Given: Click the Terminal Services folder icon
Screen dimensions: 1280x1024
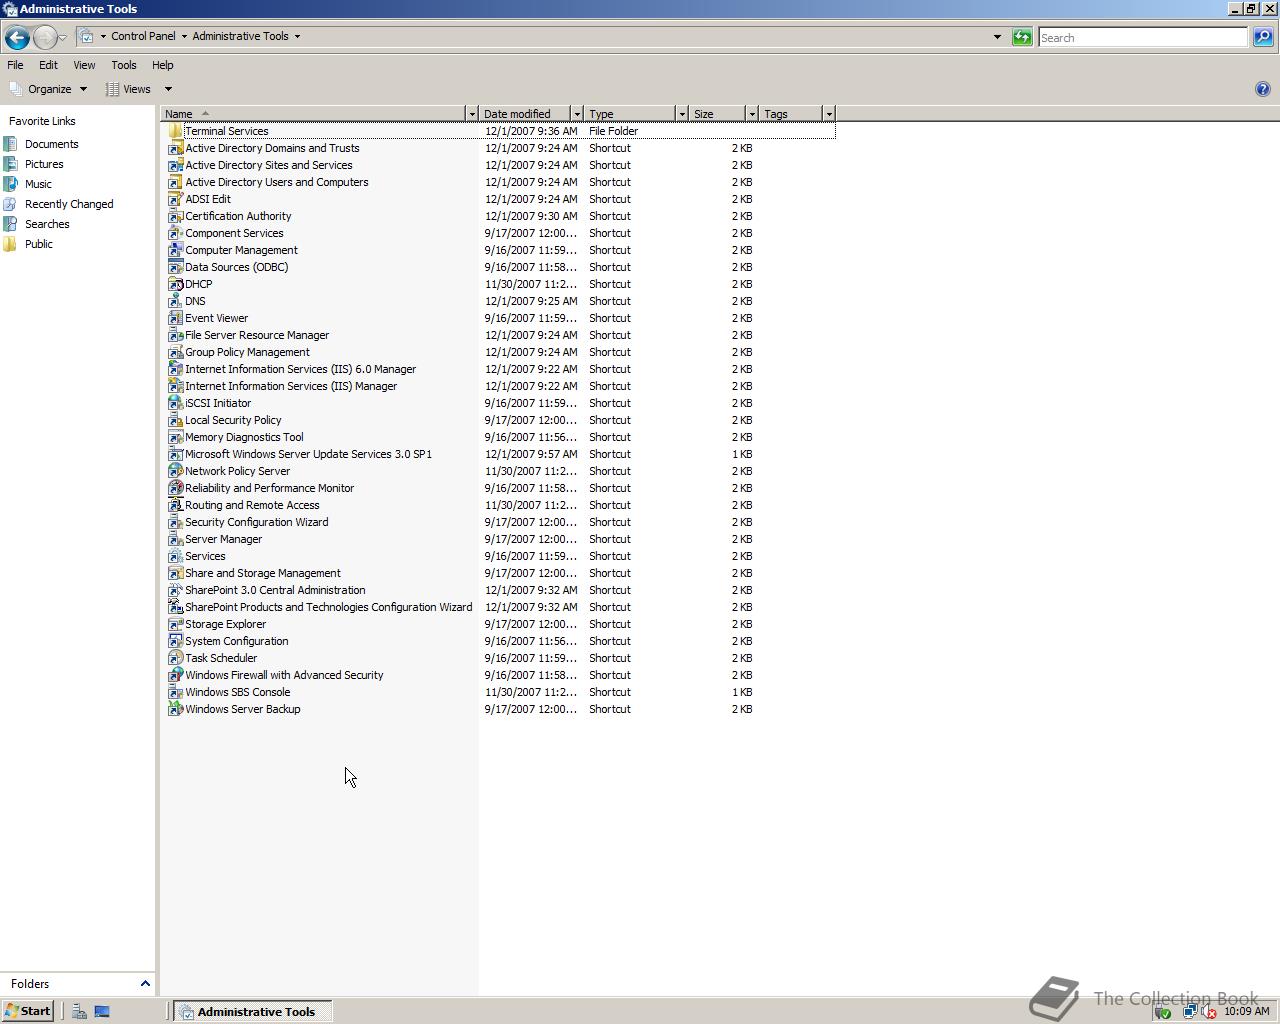Looking at the screenshot, I should [175, 131].
